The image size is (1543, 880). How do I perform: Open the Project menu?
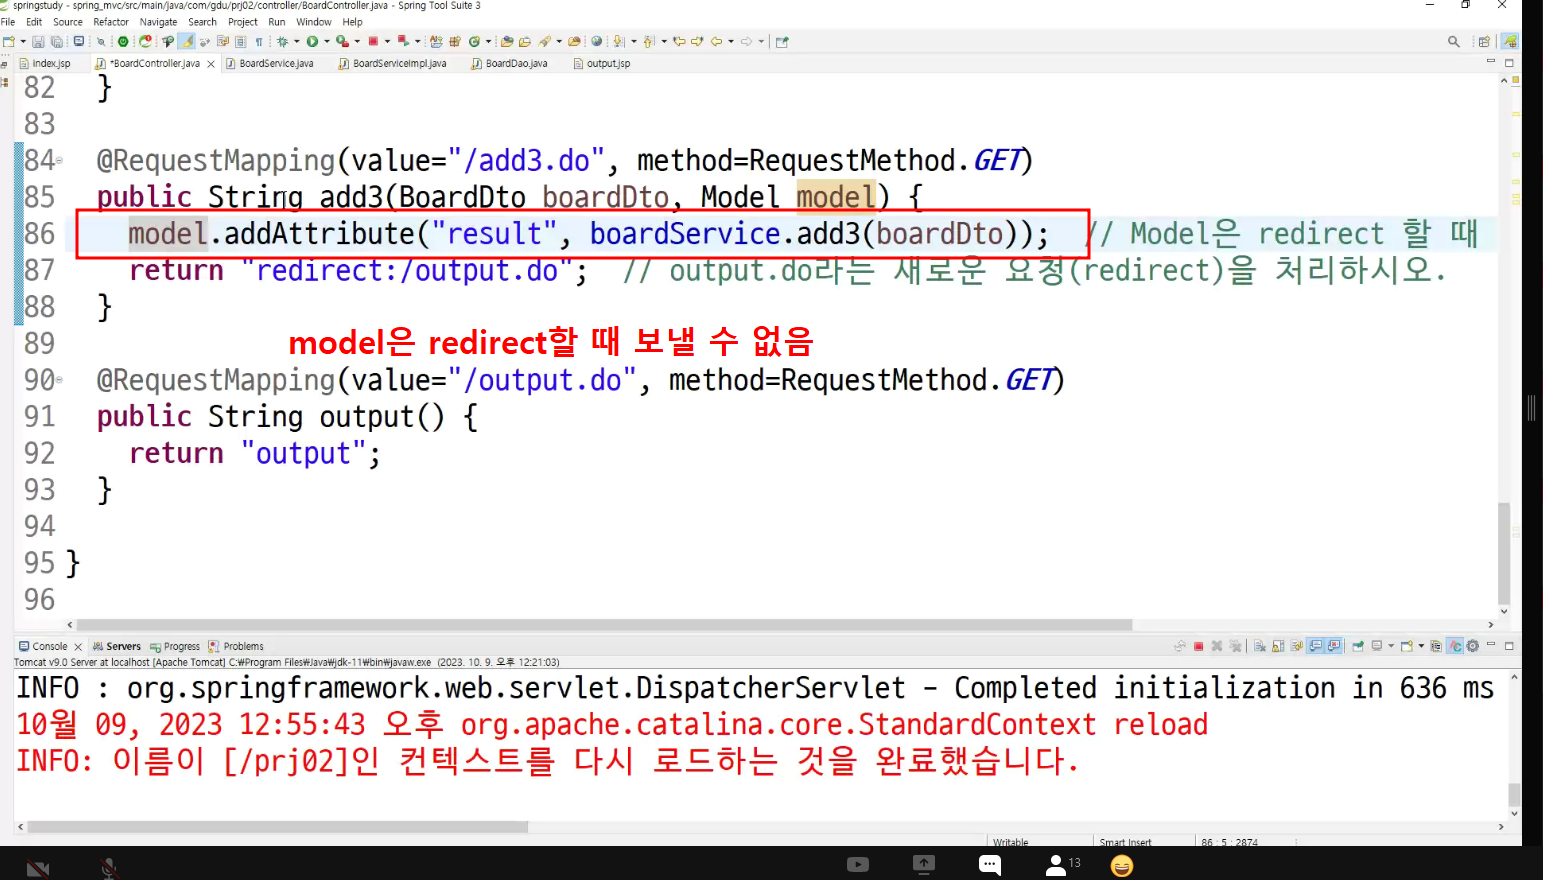coord(243,21)
